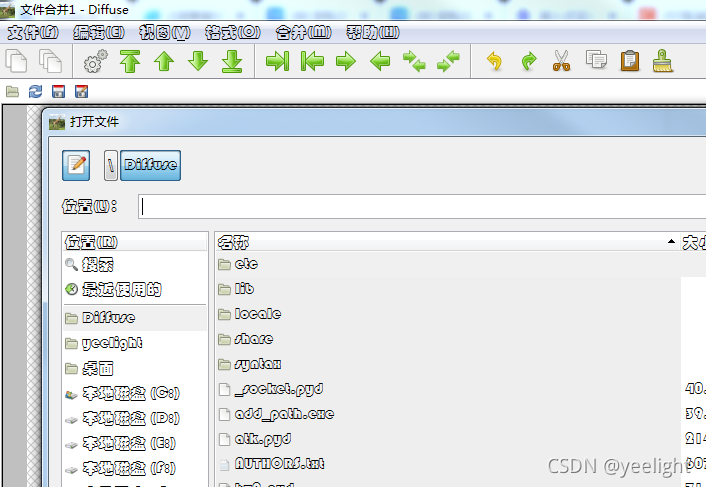Toggle the pencil type-location button in dialog

[x=76, y=165]
